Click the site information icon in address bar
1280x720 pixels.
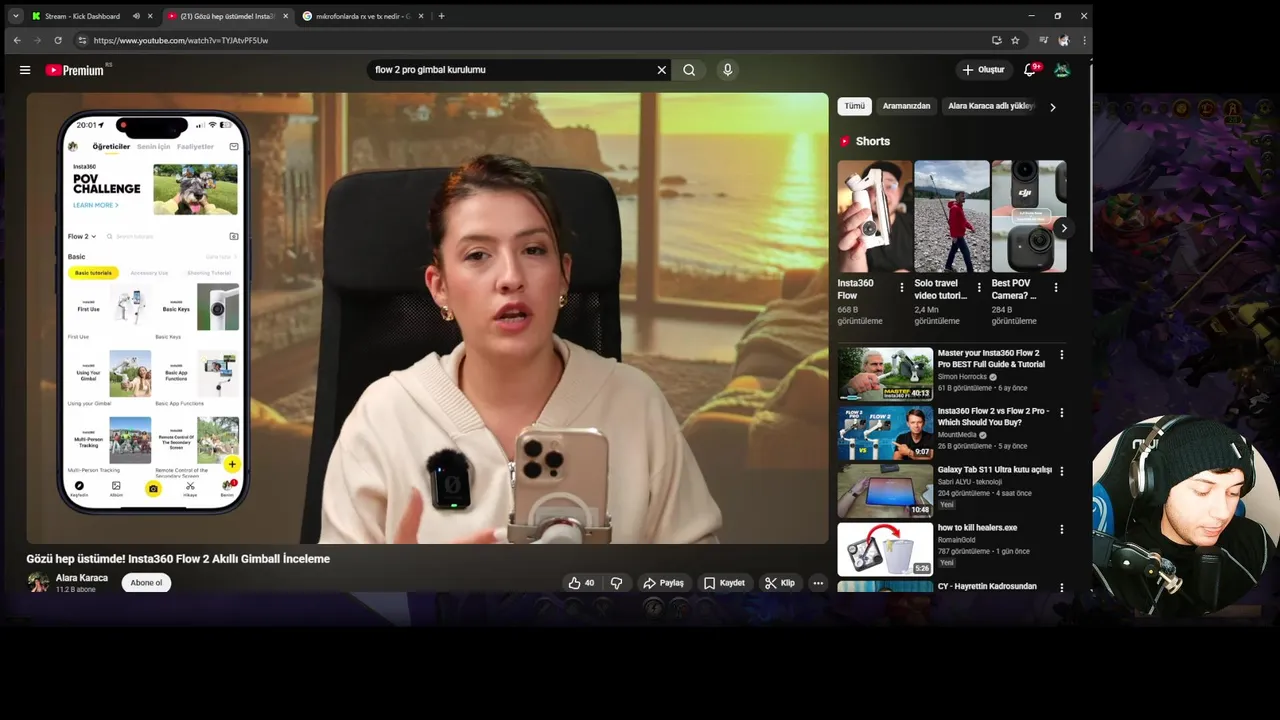tap(82, 40)
